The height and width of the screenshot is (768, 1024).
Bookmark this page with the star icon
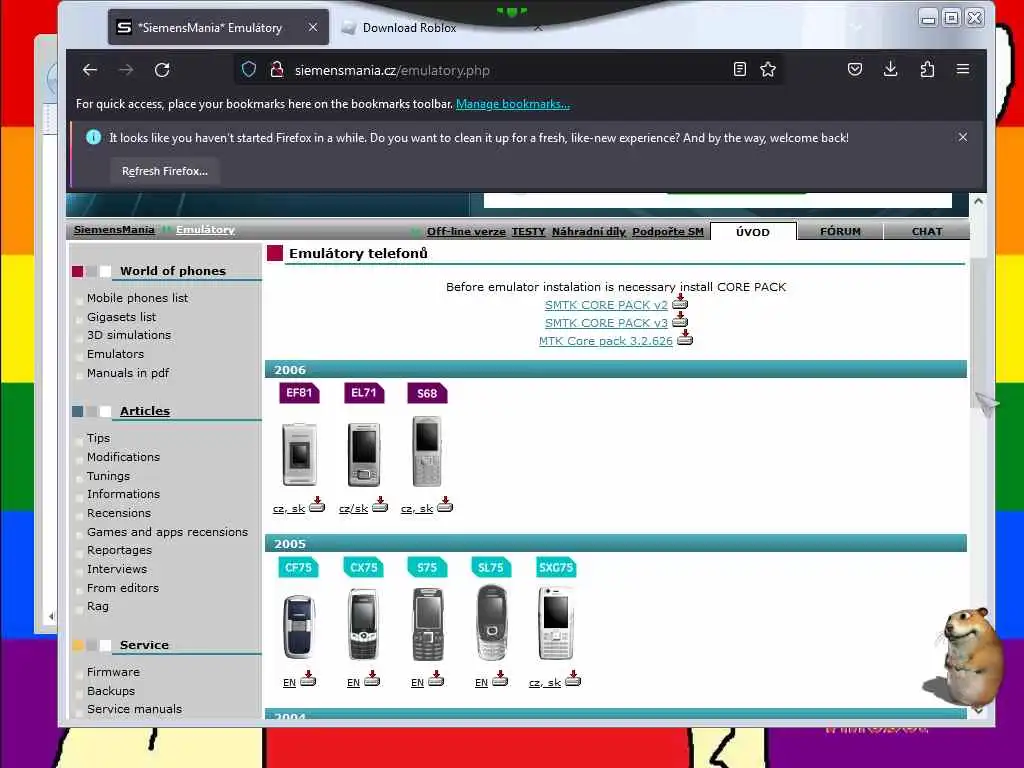click(768, 69)
